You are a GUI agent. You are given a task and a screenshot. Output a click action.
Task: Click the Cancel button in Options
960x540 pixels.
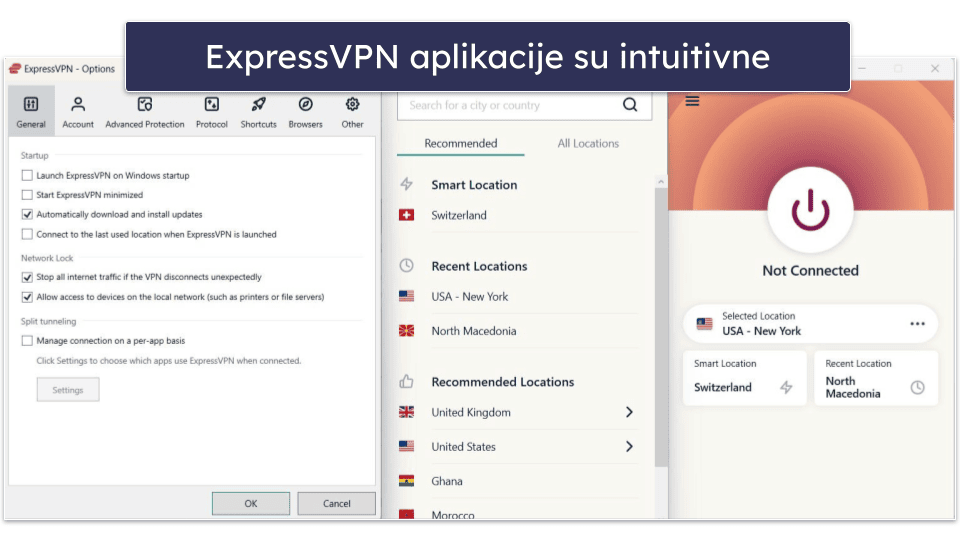337,503
